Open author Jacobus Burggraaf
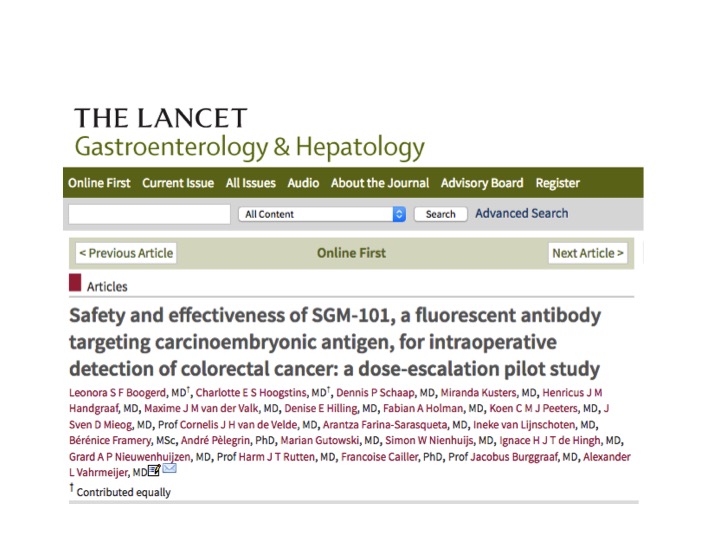 [x=514, y=457]
